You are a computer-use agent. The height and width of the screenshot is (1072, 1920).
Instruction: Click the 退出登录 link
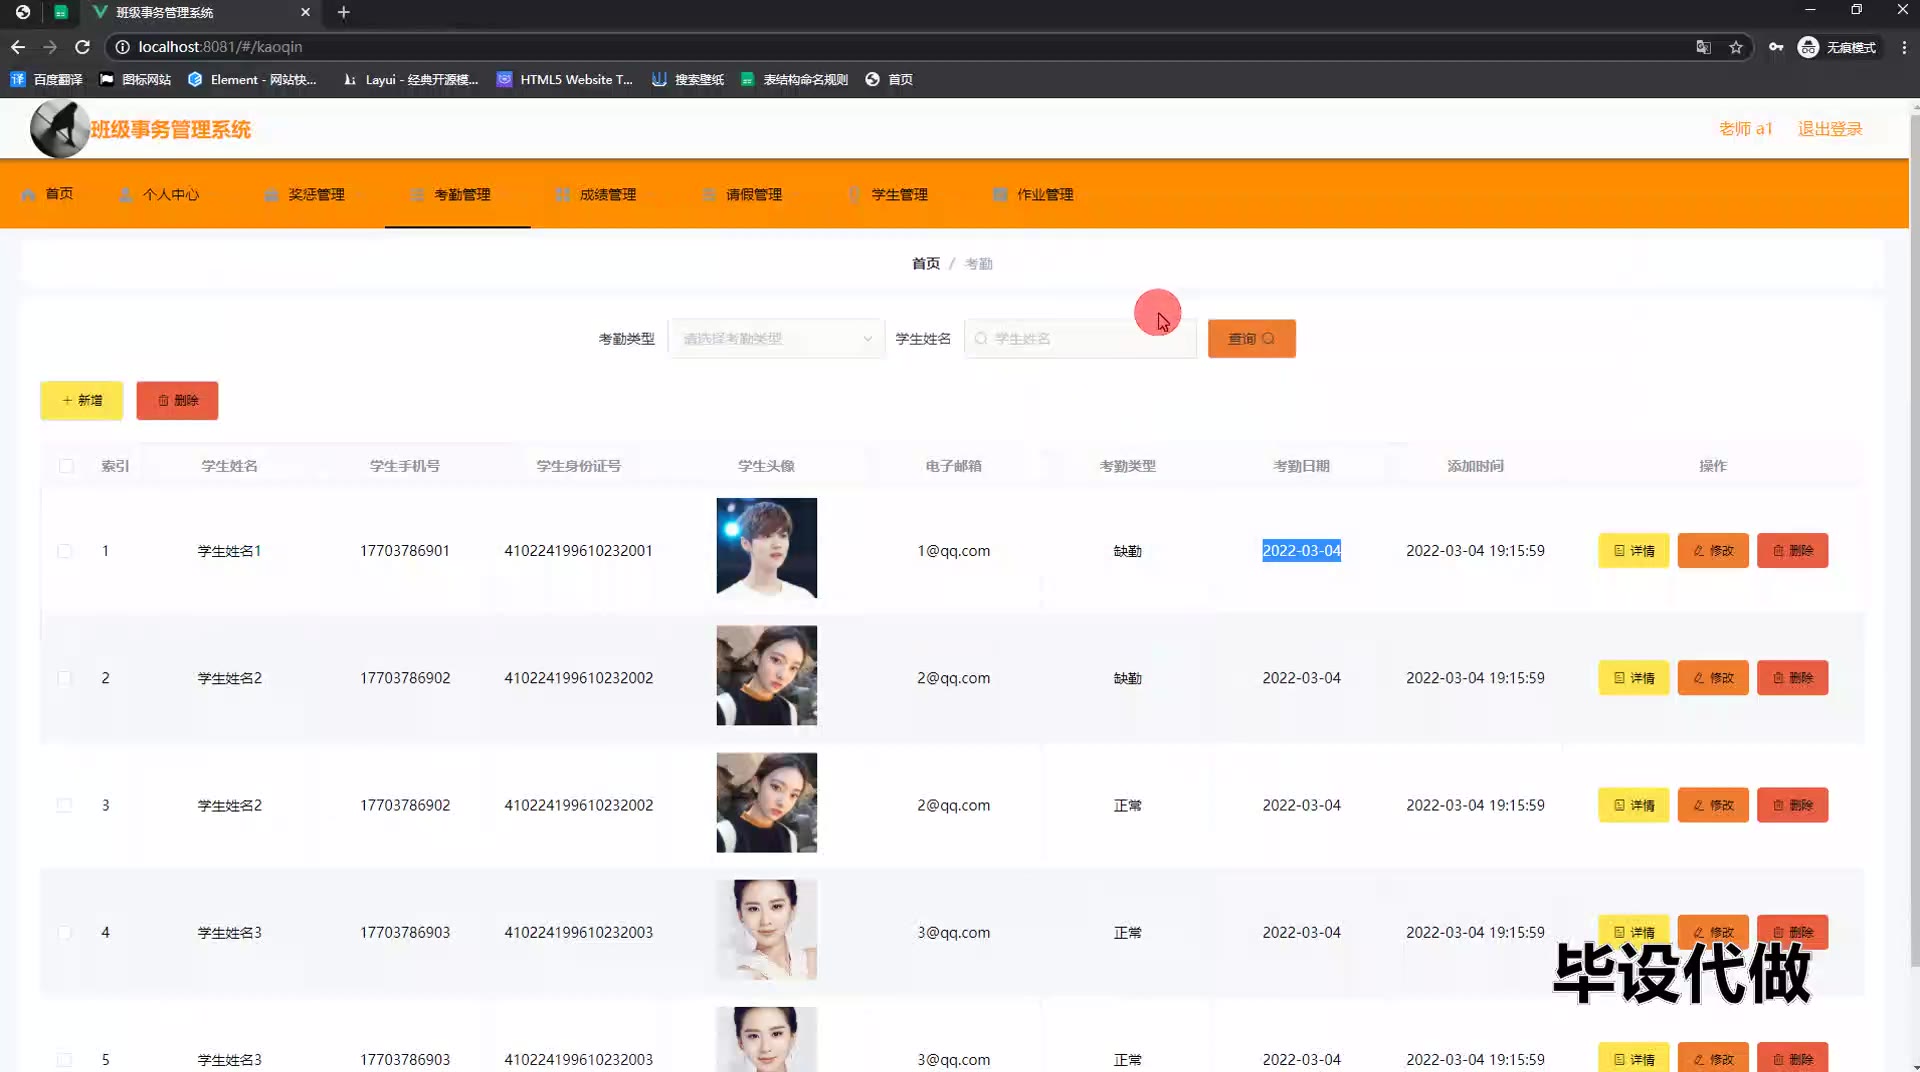coord(1830,129)
